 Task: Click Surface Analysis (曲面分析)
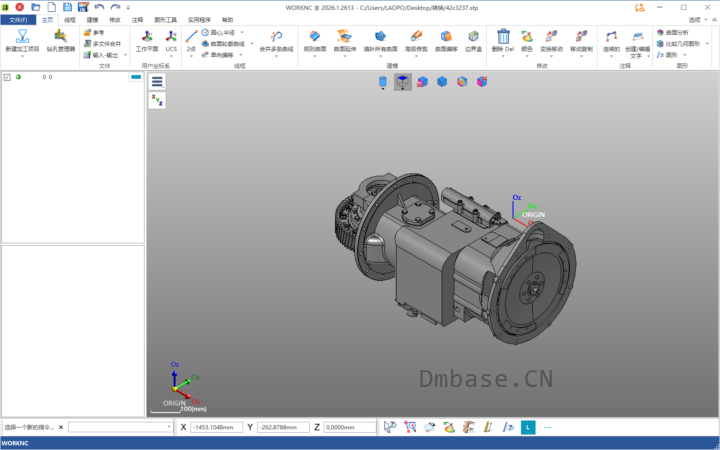coord(673,33)
